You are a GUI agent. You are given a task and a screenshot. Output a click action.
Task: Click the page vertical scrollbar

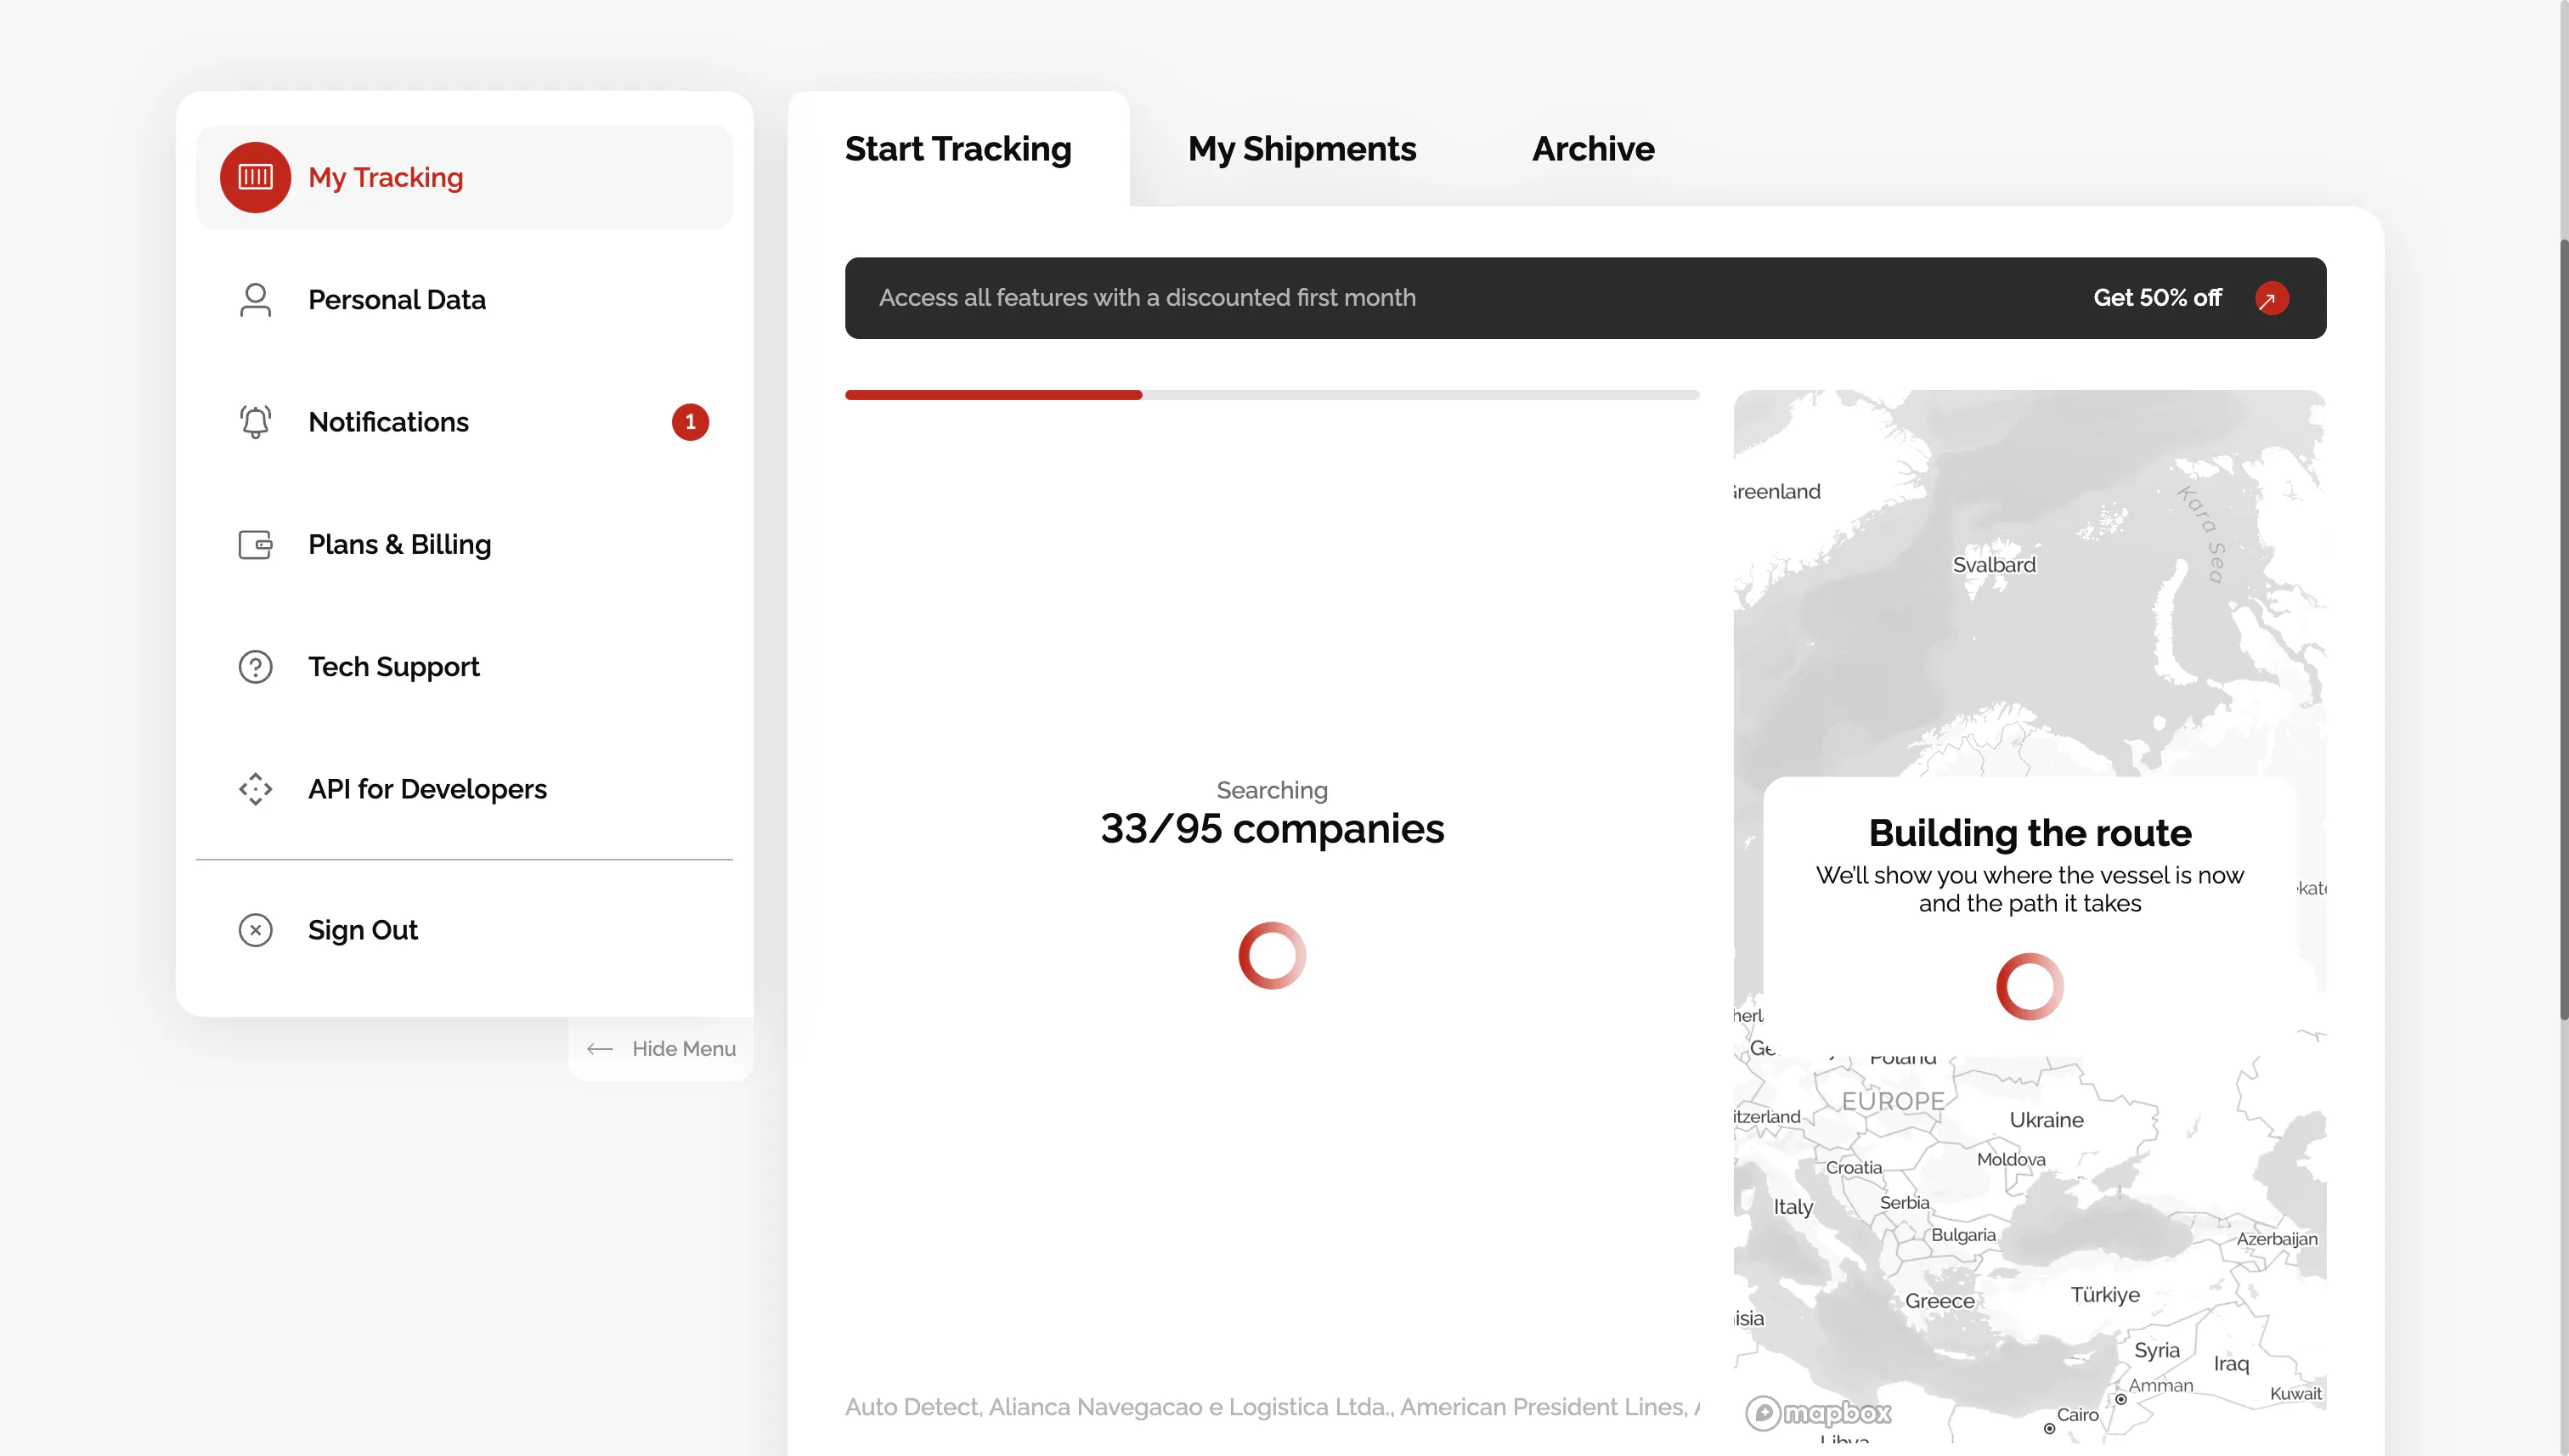[x=2563, y=630]
